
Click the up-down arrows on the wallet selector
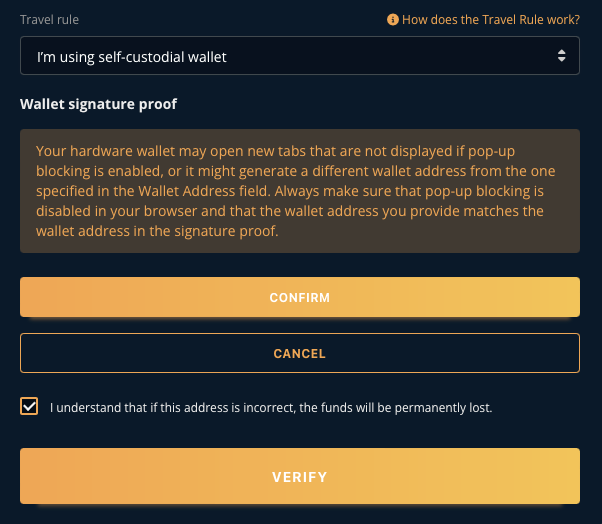click(562, 57)
